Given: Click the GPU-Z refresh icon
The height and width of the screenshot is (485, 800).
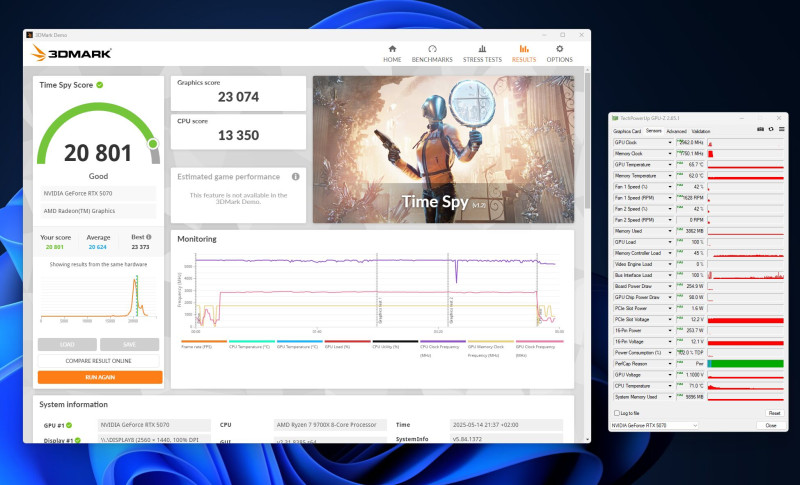Looking at the screenshot, I should coord(771,130).
